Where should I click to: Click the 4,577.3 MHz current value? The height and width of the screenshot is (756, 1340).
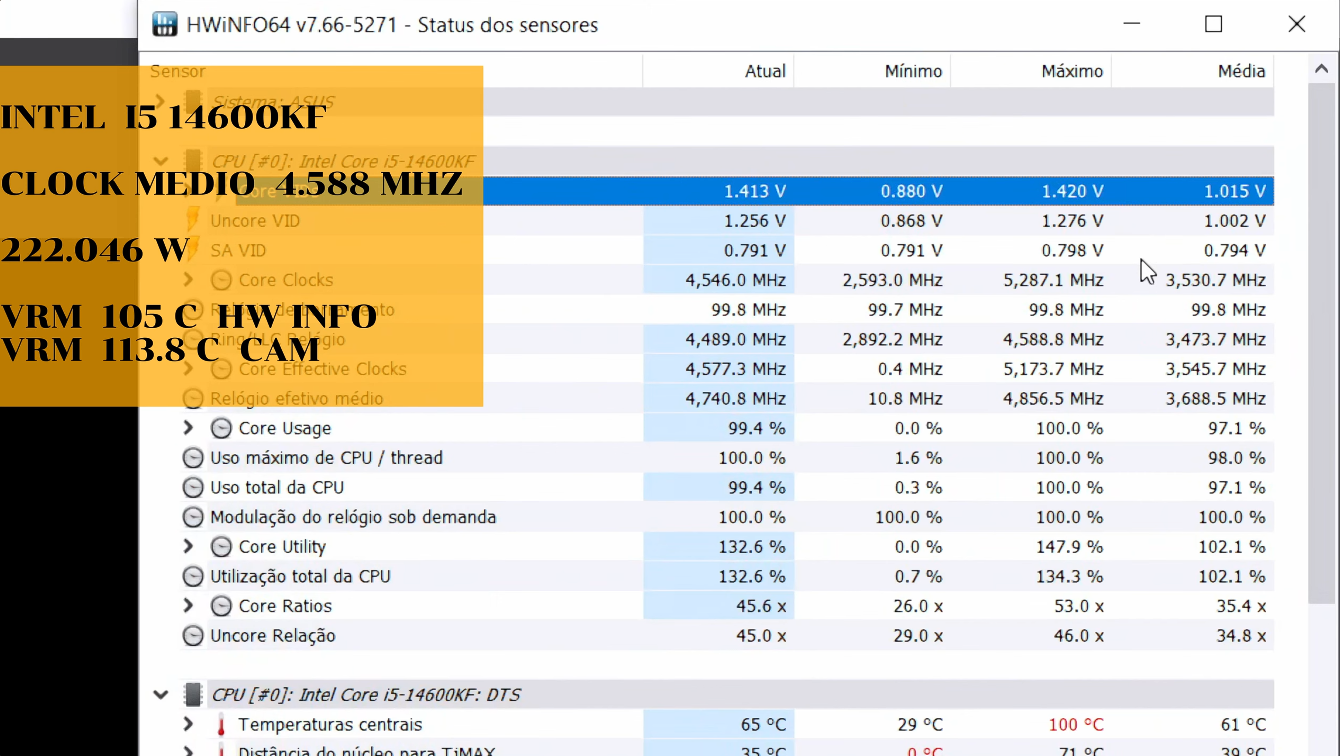click(x=735, y=369)
